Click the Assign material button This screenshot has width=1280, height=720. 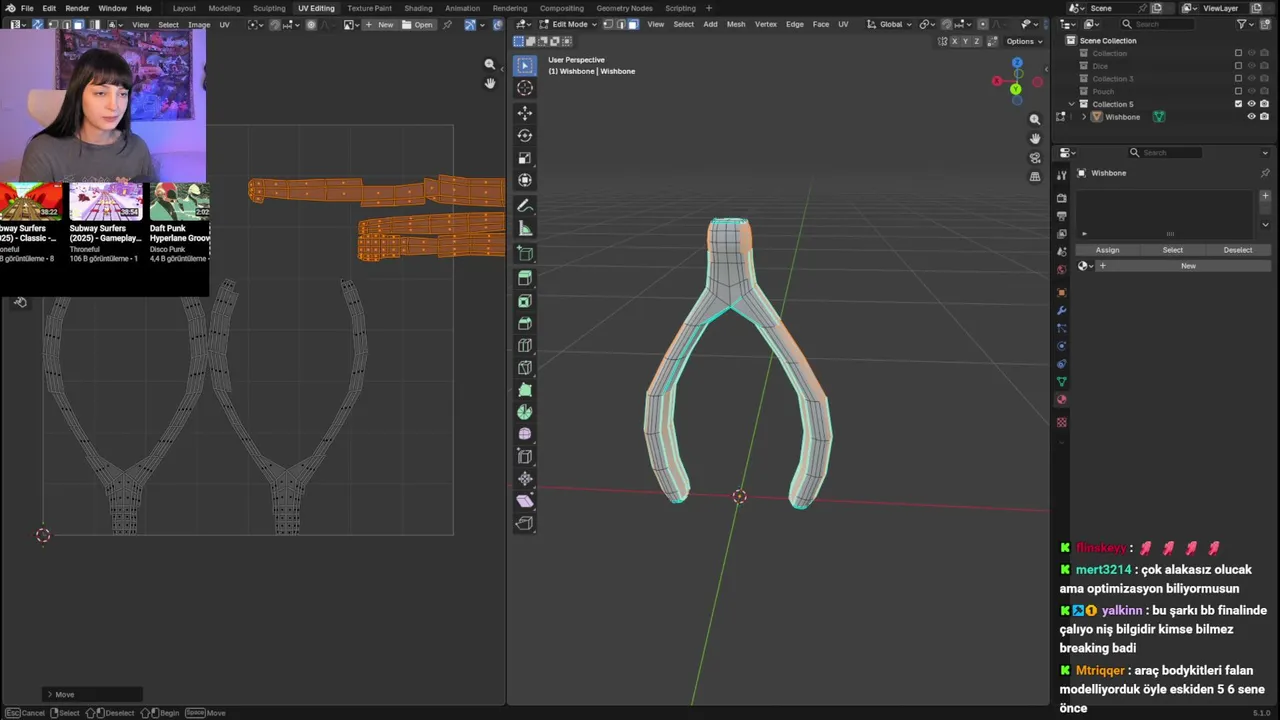tap(1107, 250)
